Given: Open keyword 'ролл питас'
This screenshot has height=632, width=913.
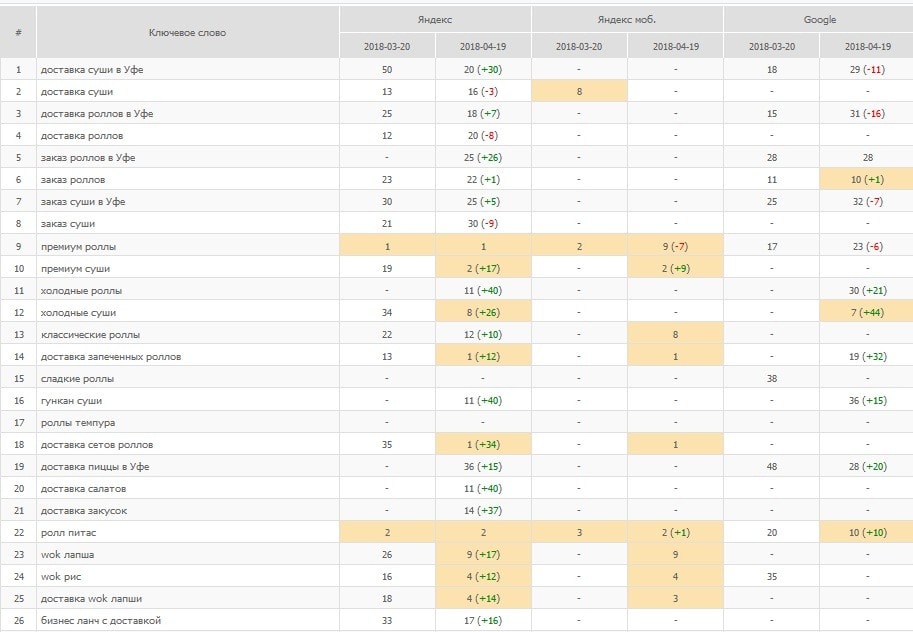Looking at the screenshot, I should click(x=68, y=533).
